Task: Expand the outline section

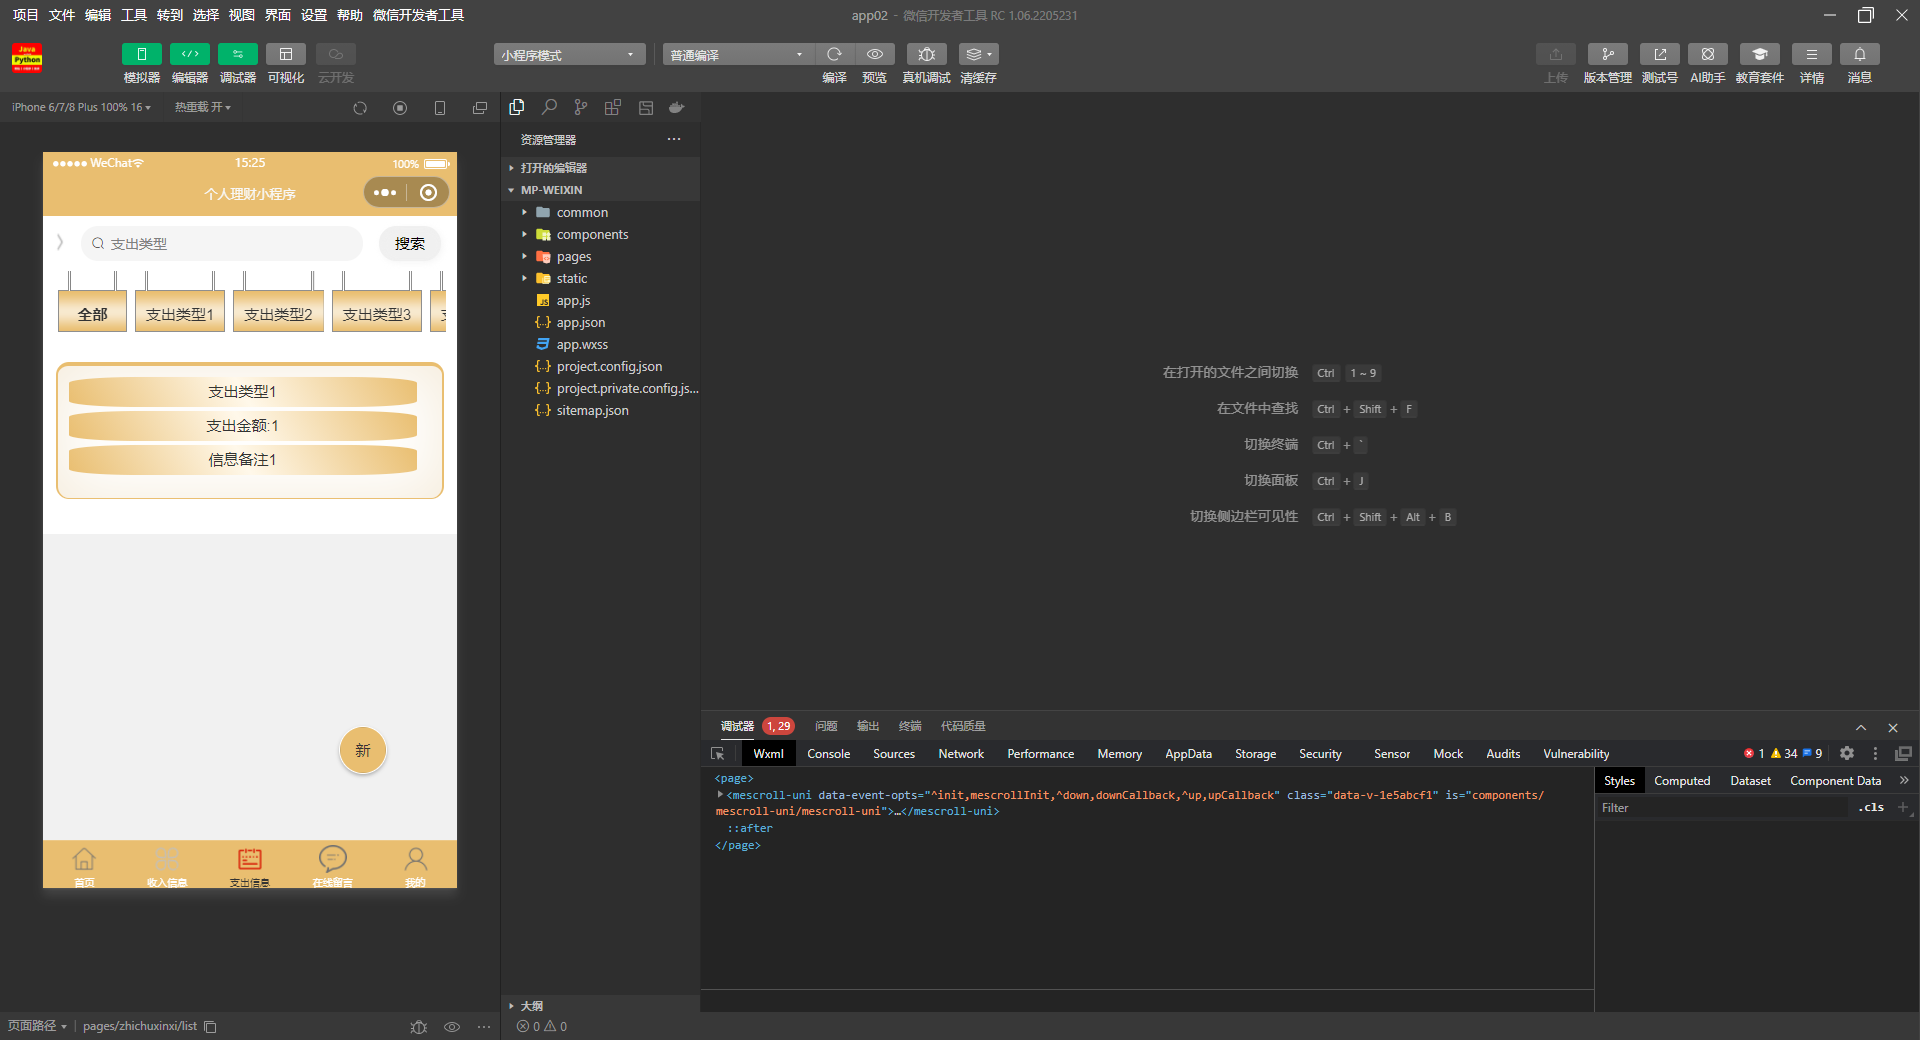Action: pyautogui.click(x=600, y=1006)
